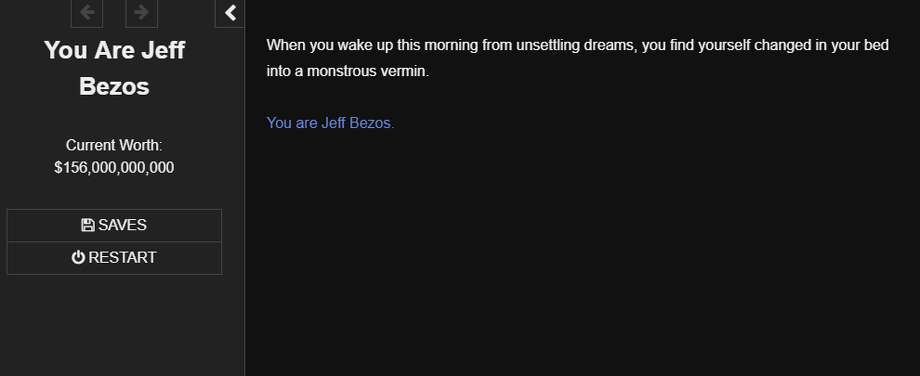
Task: Select the $156,000,000,000 worth value
Action: coord(114,168)
